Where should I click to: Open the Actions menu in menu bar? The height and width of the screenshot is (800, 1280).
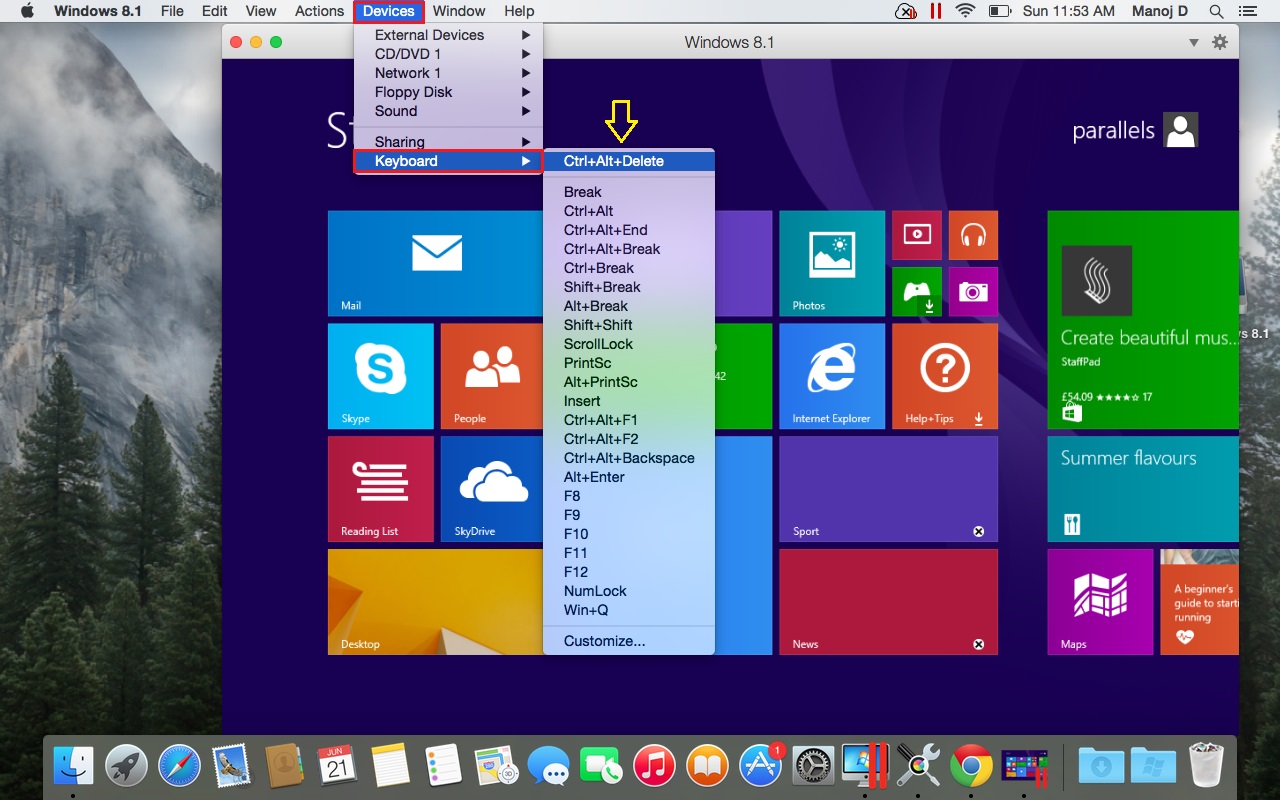click(319, 11)
